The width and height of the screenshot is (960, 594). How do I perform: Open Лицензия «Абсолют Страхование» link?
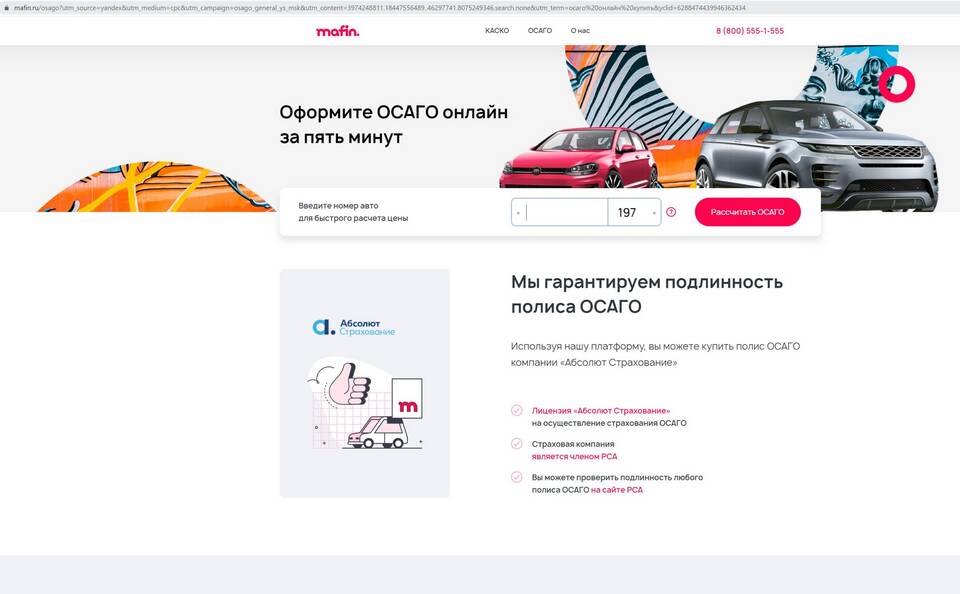[x=601, y=411]
